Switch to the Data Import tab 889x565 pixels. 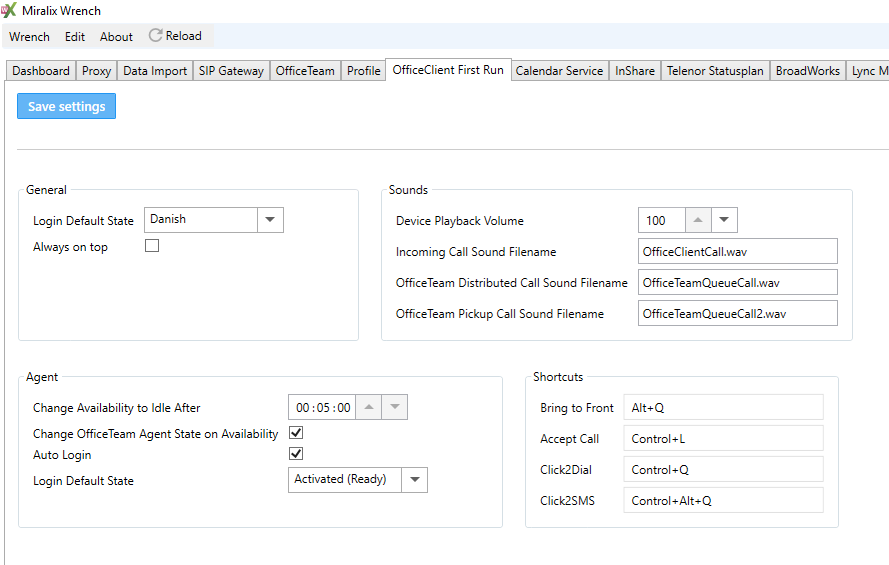click(x=155, y=71)
